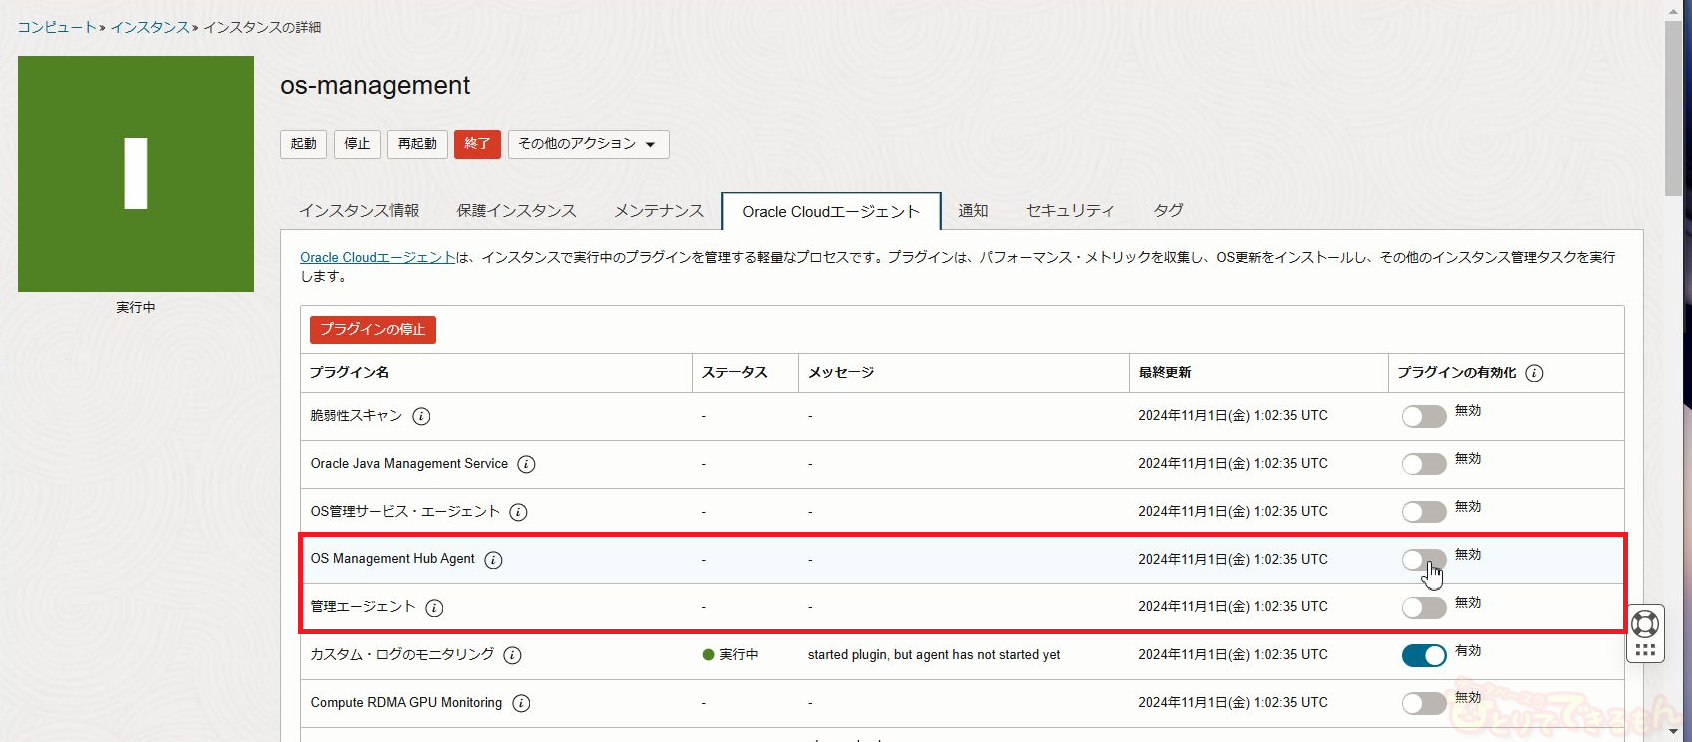The width and height of the screenshot is (1692, 742).
Task: Open info icon for OS Management Hub Agent
Action: click(x=493, y=560)
